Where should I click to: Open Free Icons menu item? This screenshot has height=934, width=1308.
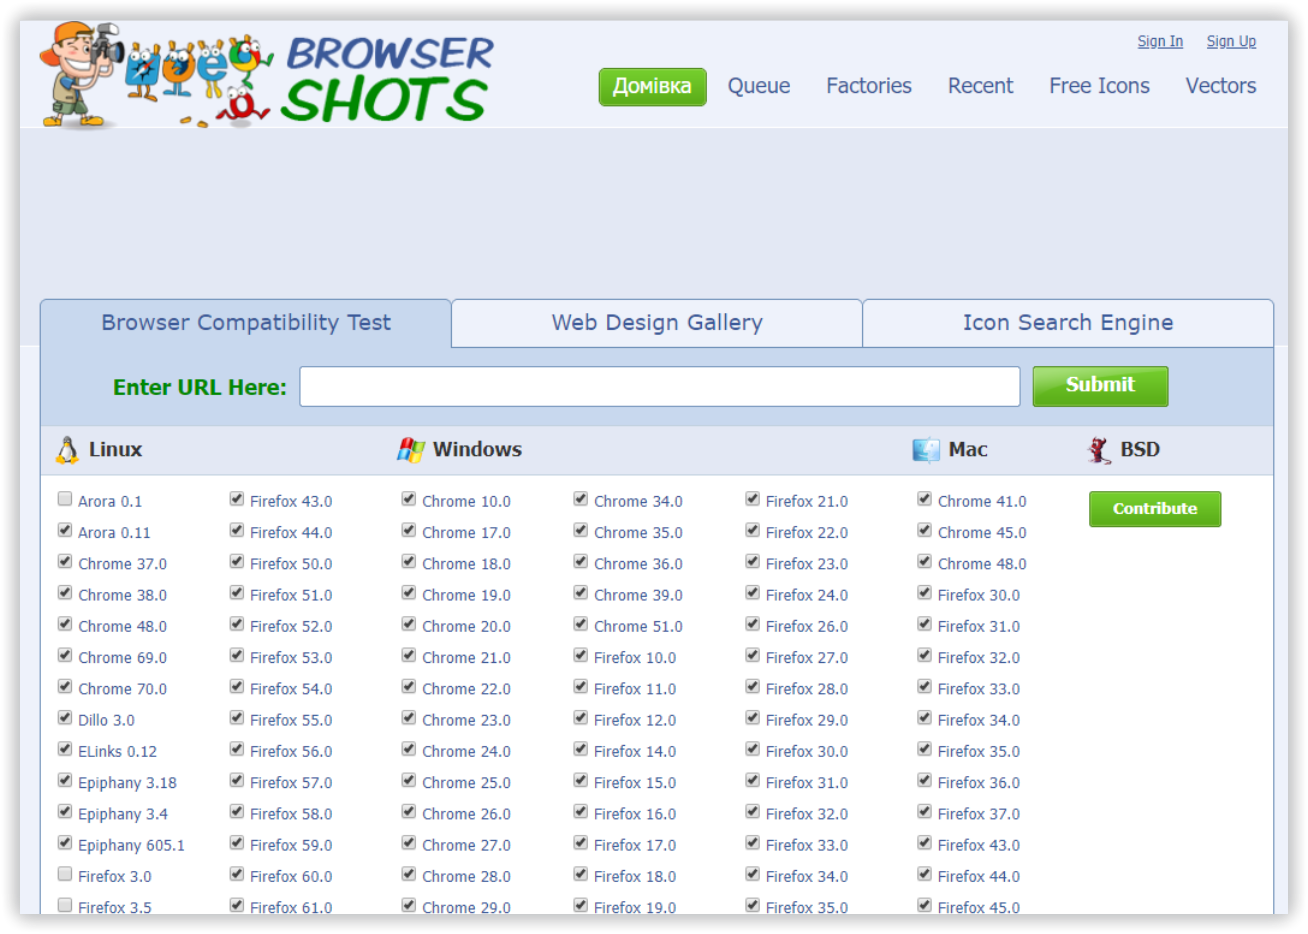(1099, 86)
